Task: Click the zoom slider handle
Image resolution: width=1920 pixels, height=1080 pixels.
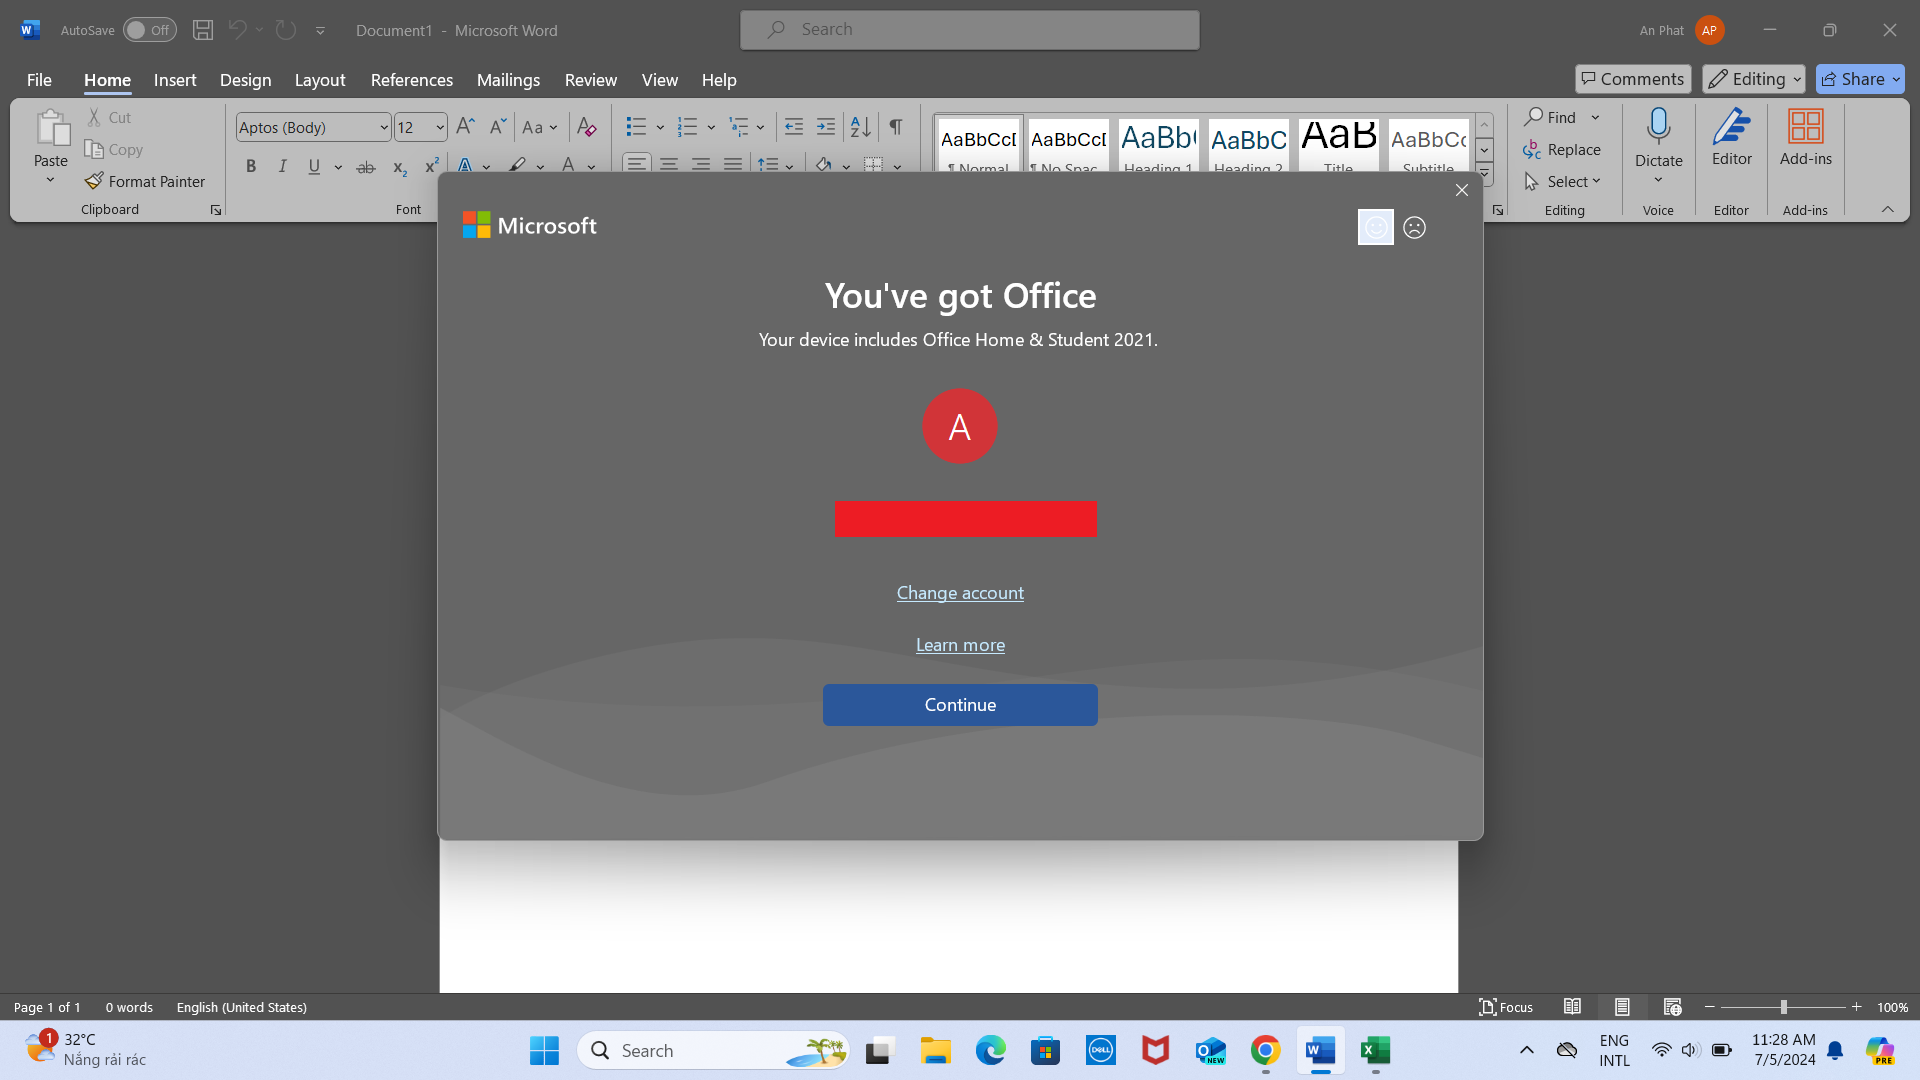Action: (x=1783, y=1007)
